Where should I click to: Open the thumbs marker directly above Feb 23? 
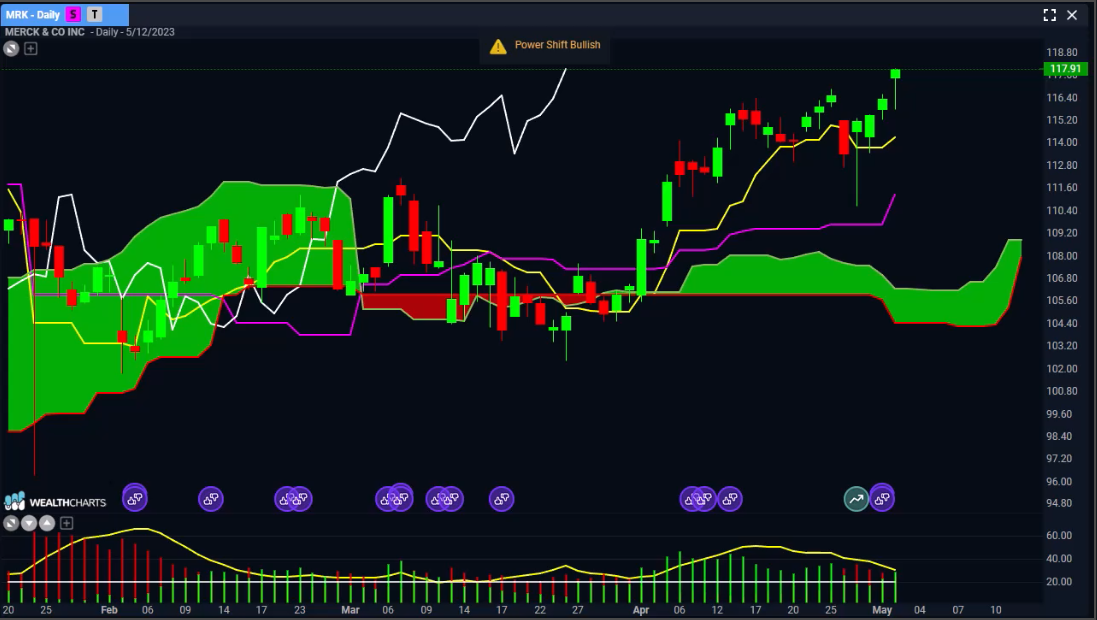pyautogui.click(x=302, y=499)
